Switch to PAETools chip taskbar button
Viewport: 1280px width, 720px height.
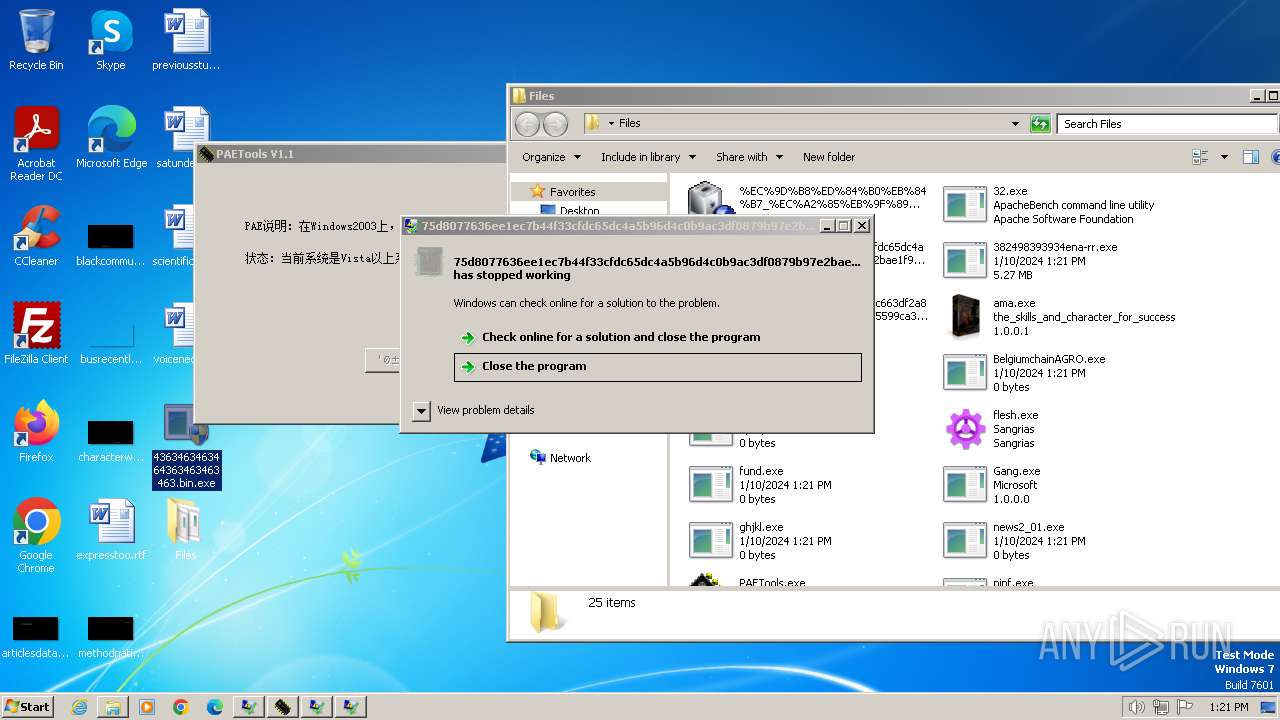283,707
